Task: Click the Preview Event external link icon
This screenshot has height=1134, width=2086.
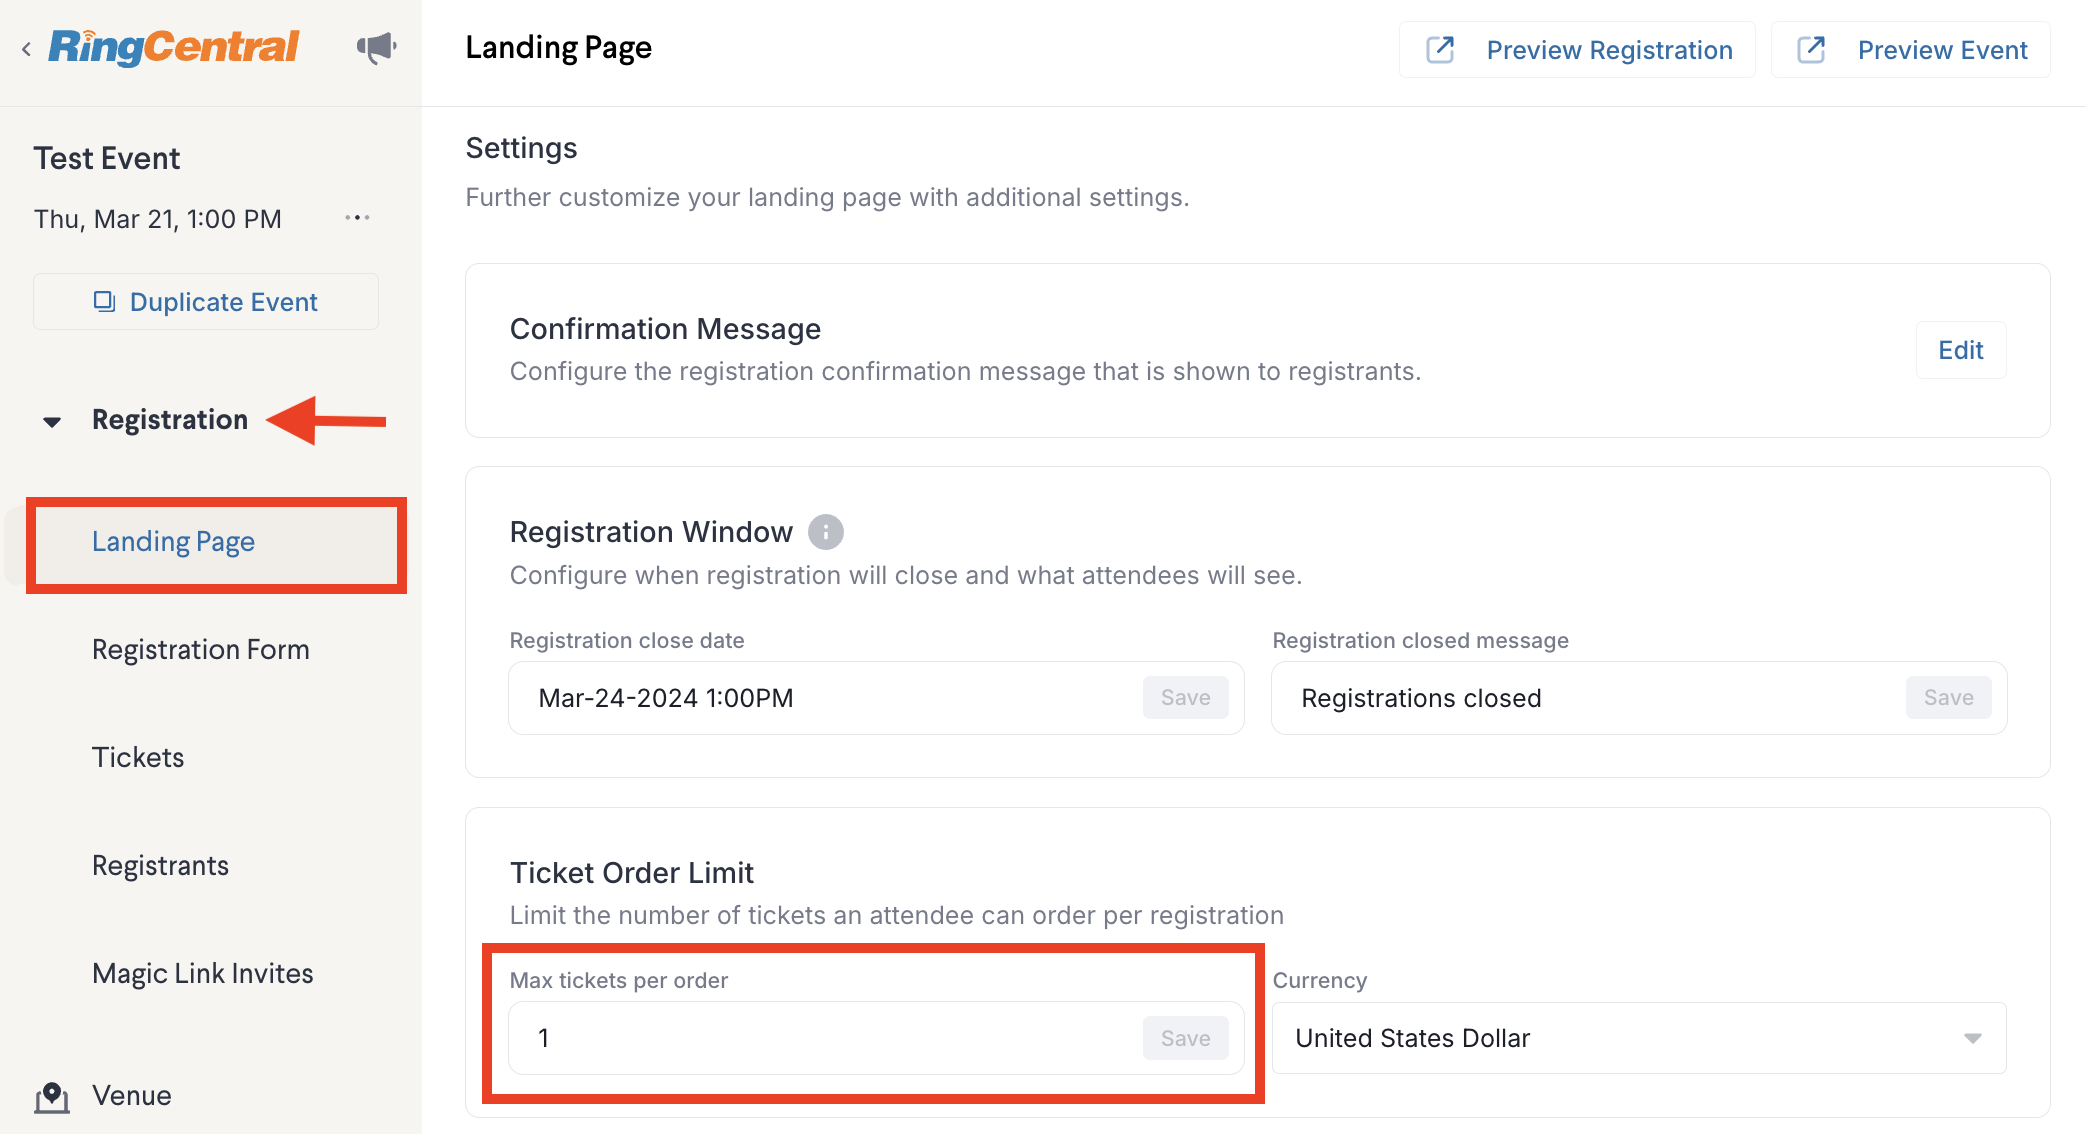Action: [x=1811, y=50]
